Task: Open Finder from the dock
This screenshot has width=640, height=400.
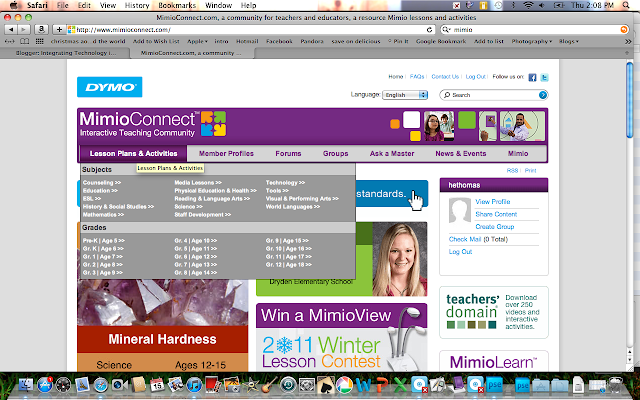Action: pyautogui.click(x=26, y=384)
